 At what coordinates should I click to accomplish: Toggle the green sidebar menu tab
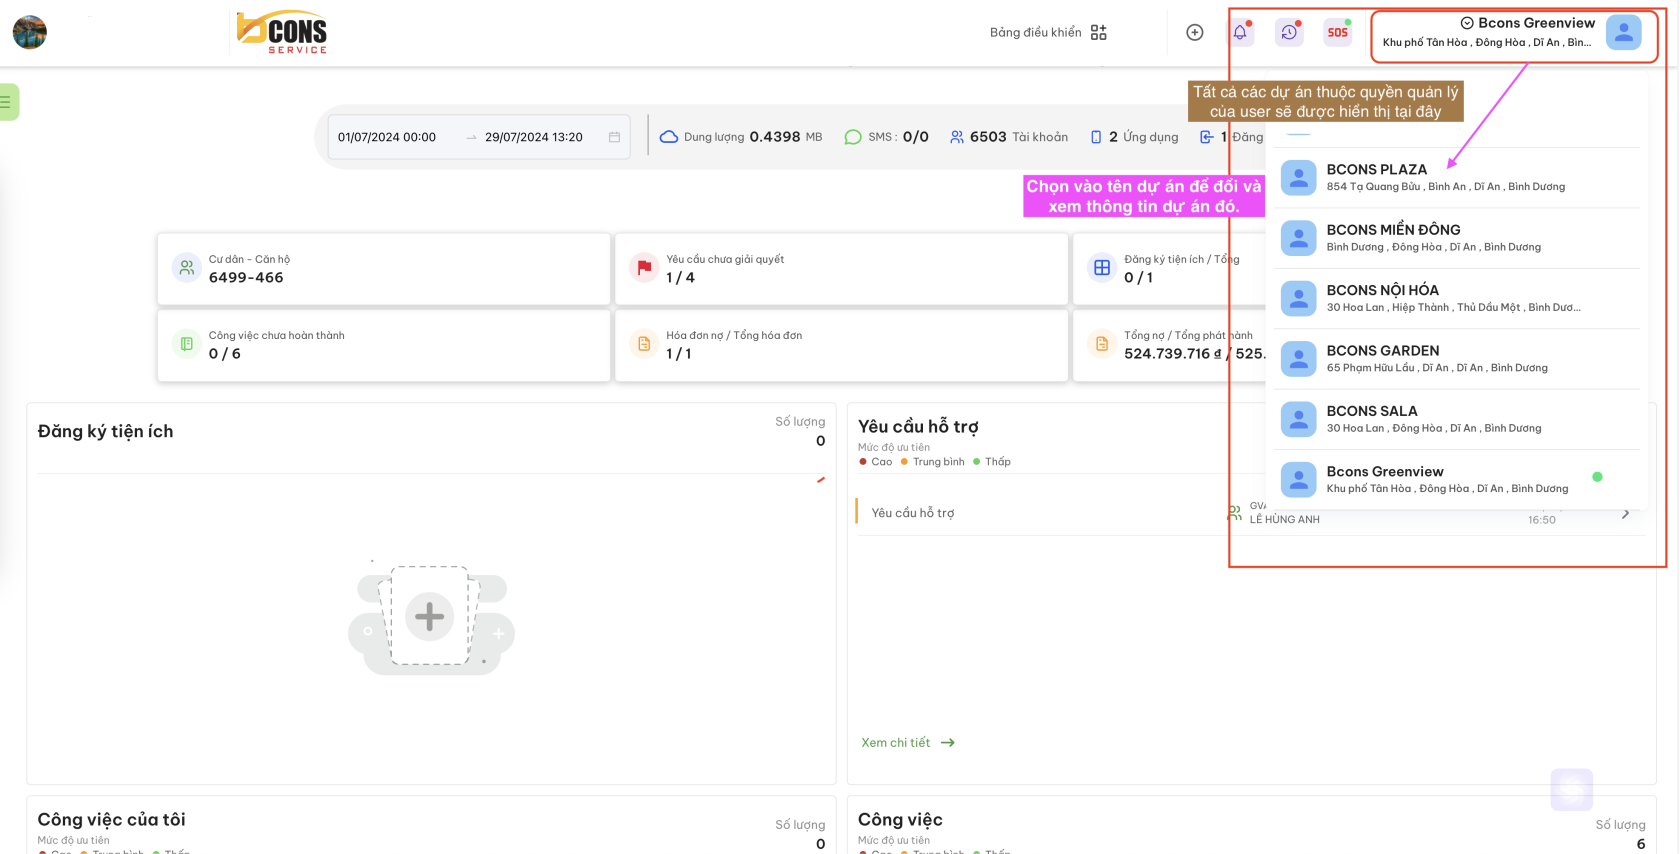(8, 102)
